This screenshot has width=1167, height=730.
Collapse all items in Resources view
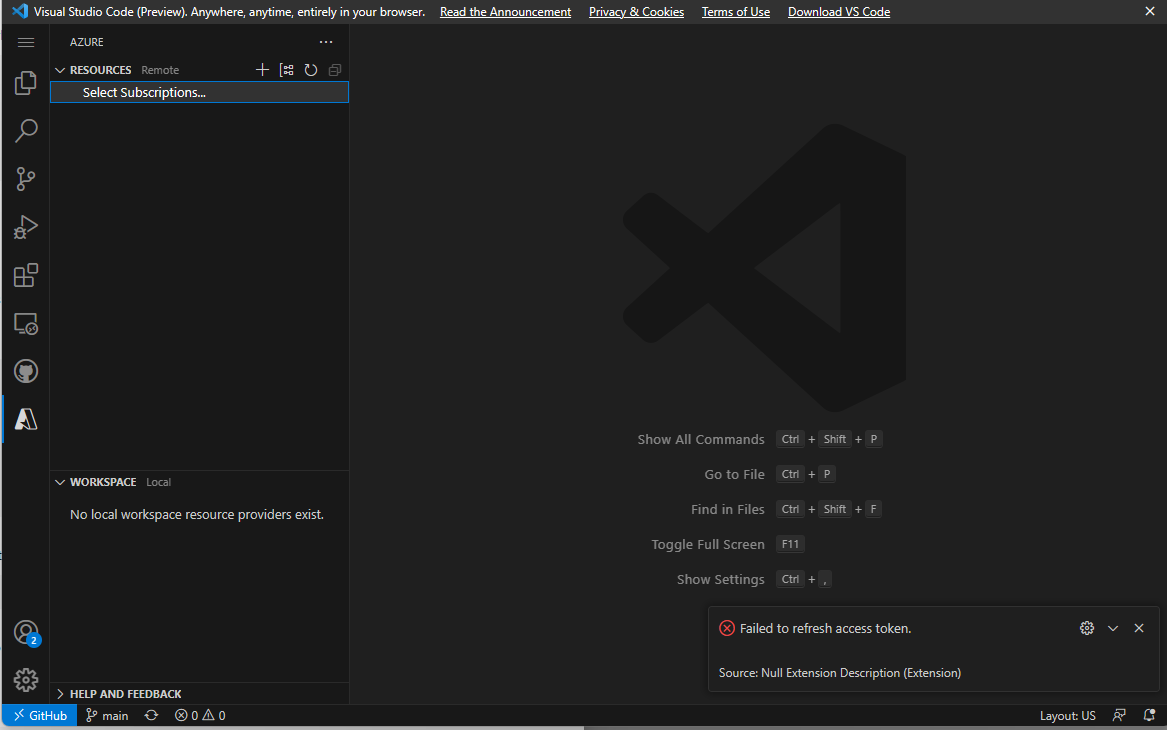334,70
